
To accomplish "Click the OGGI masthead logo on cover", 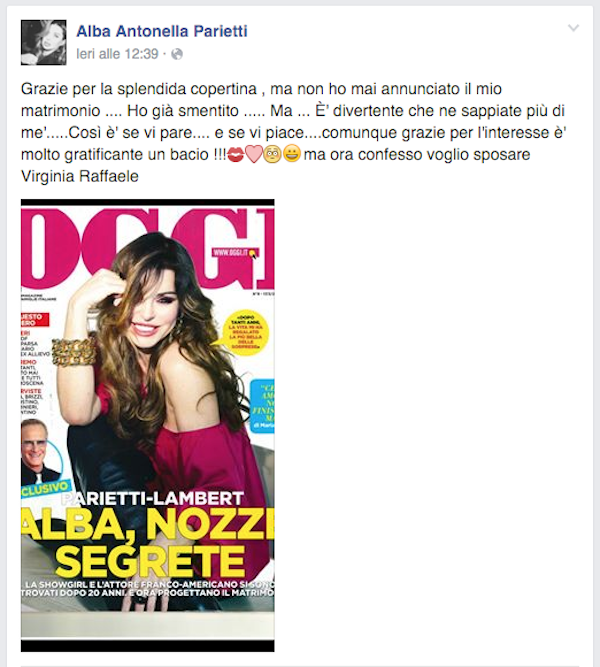I will pyautogui.click(x=148, y=248).
